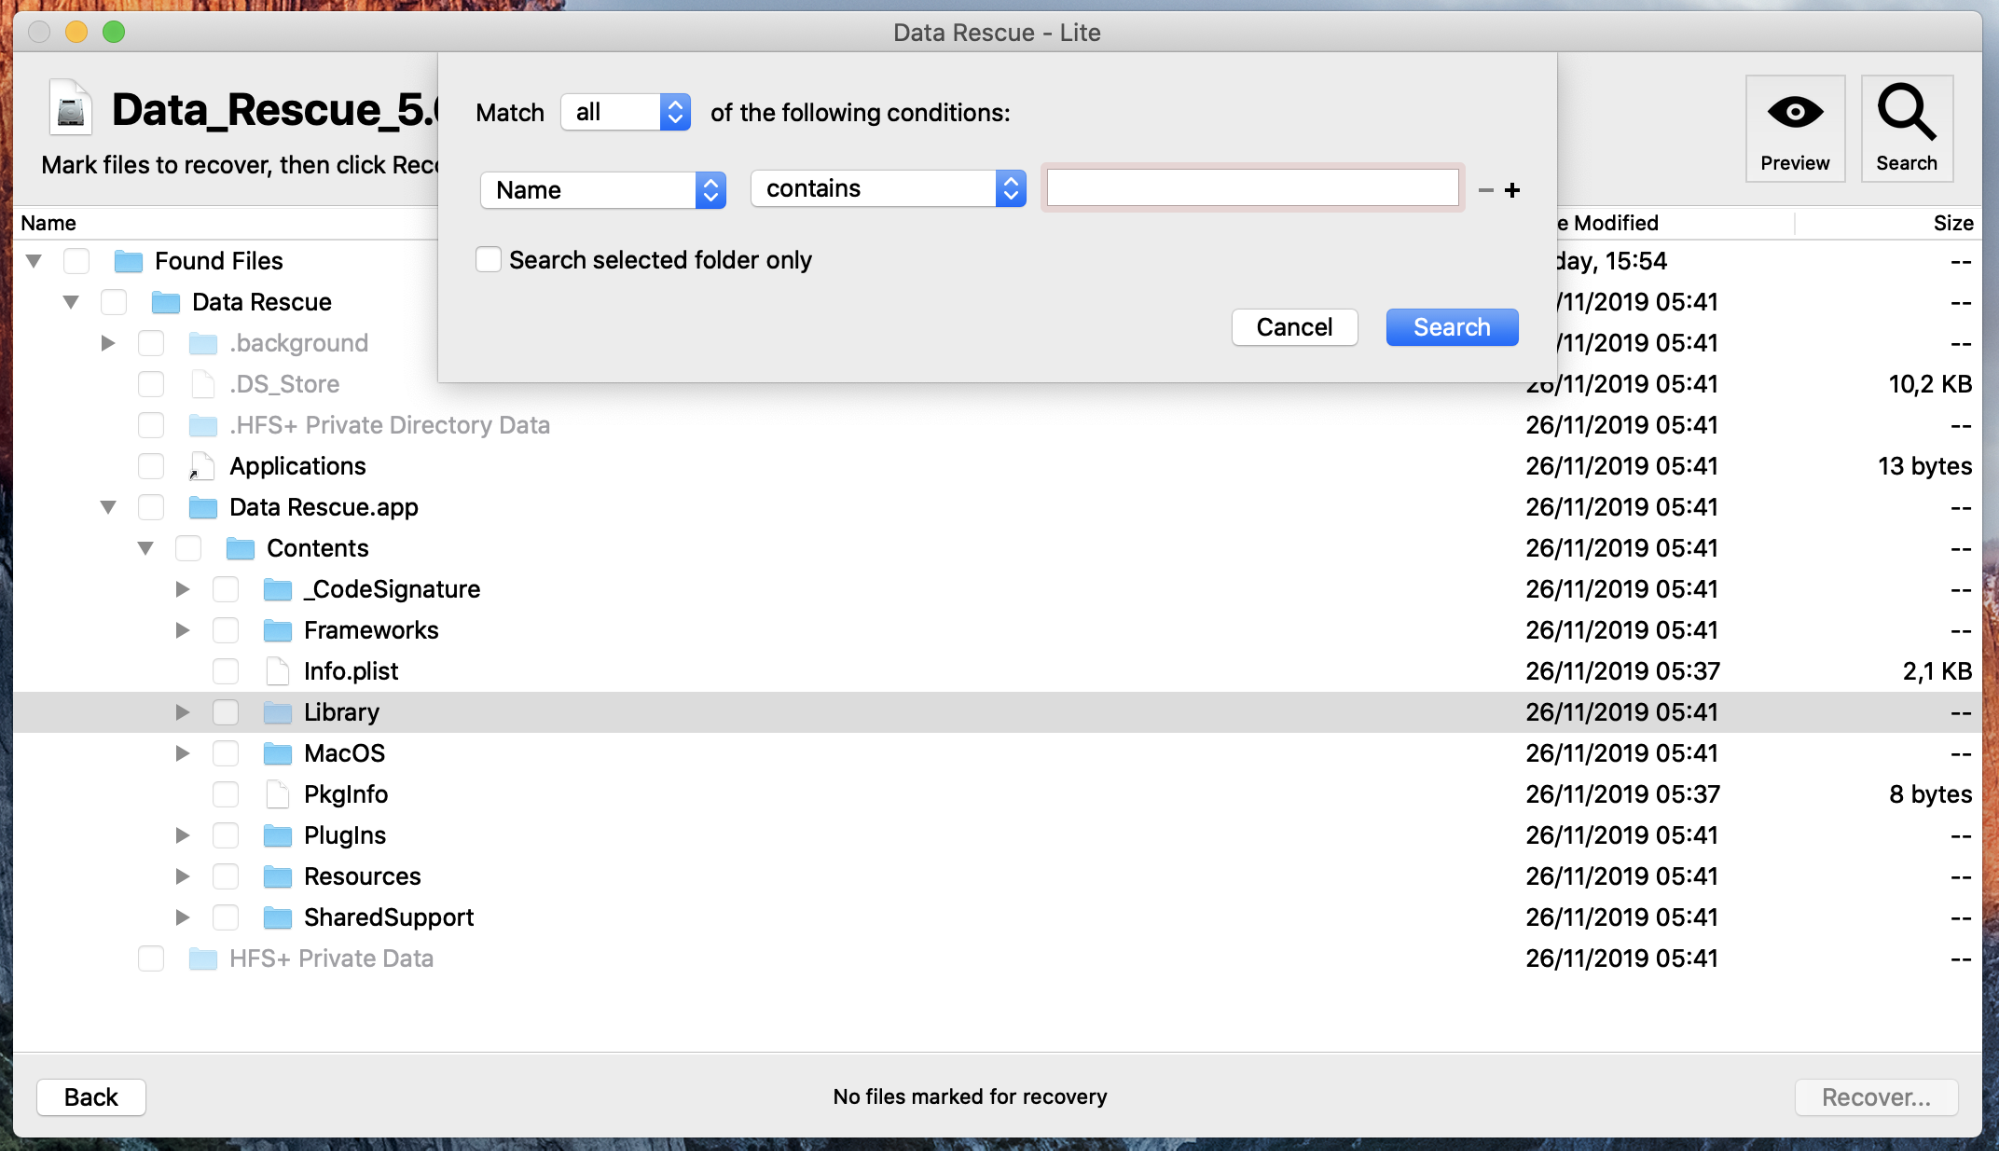Image resolution: width=1999 pixels, height=1151 pixels.
Task: Expand the SharedSupport folder
Action: click(x=182, y=917)
